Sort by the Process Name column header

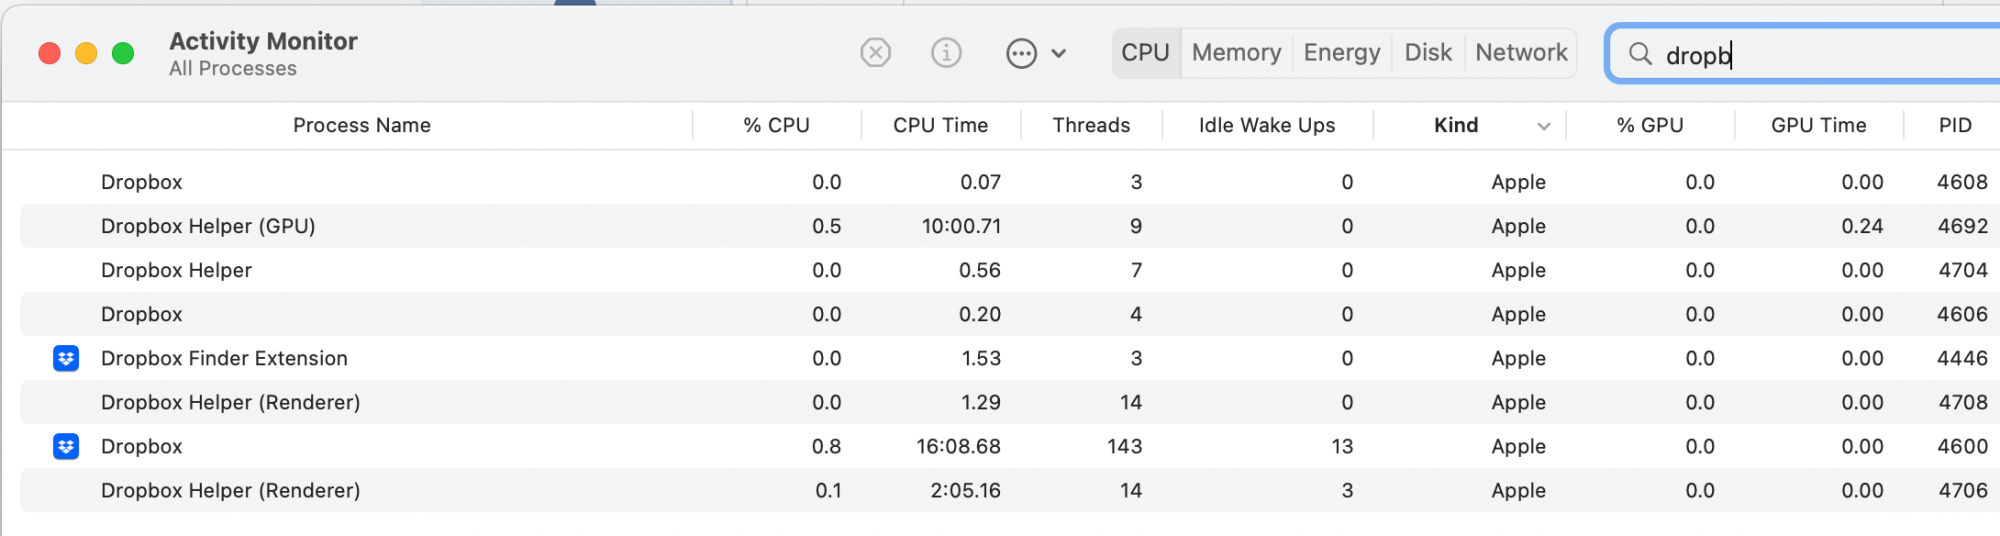361,125
